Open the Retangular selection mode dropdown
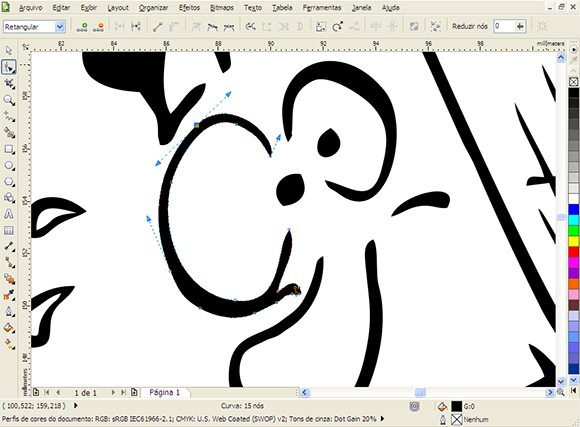Viewport: 580px width, 427px height. tap(60, 27)
